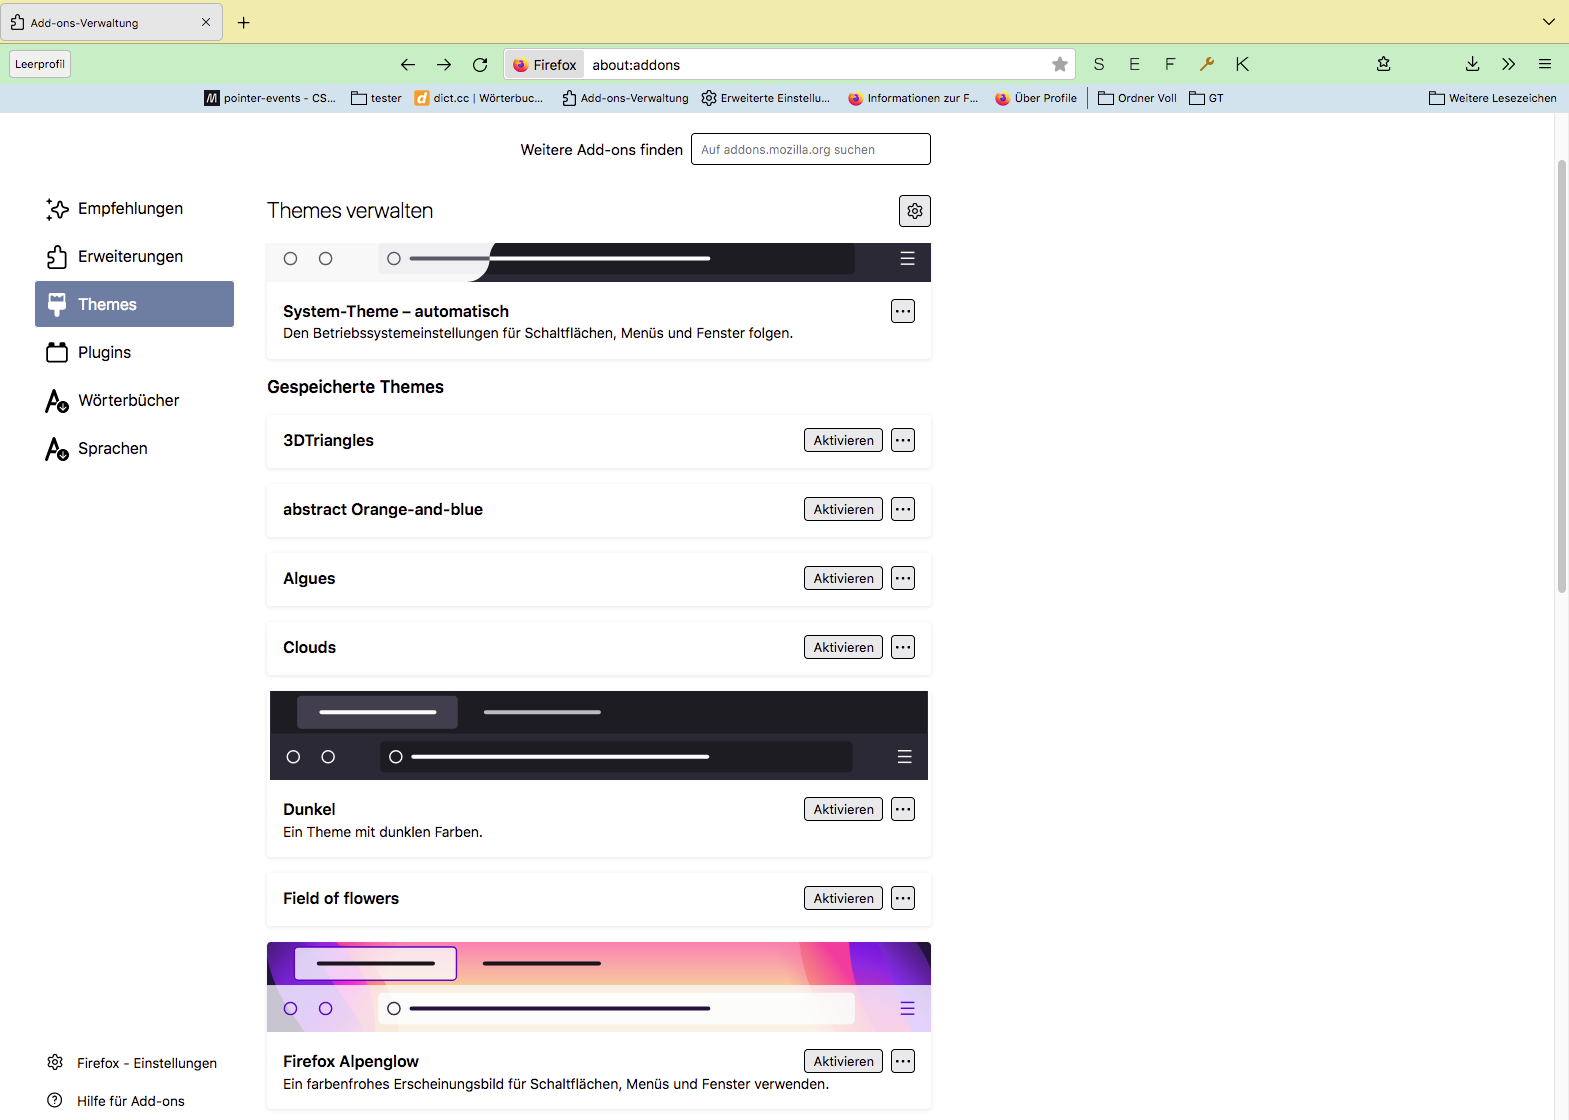Click the S toolbar icon
Viewport: 1569px width, 1120px height.
click(1099, 65)
